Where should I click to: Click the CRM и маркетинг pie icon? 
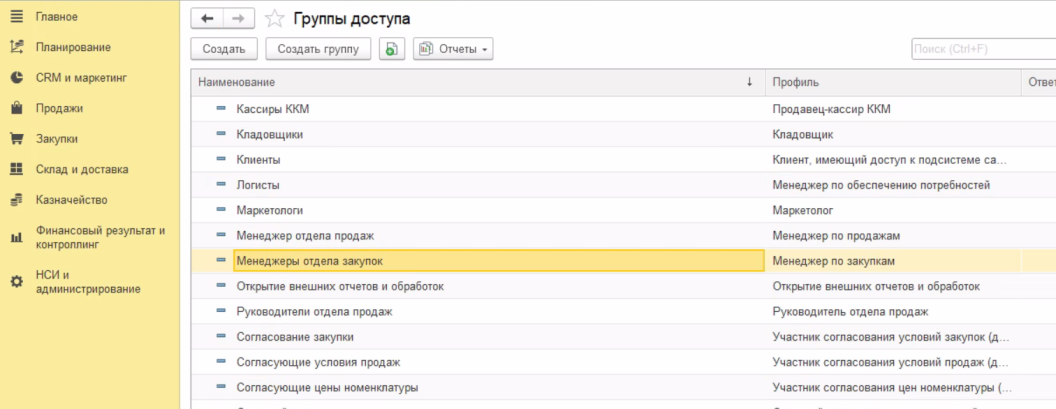(16, 77)
